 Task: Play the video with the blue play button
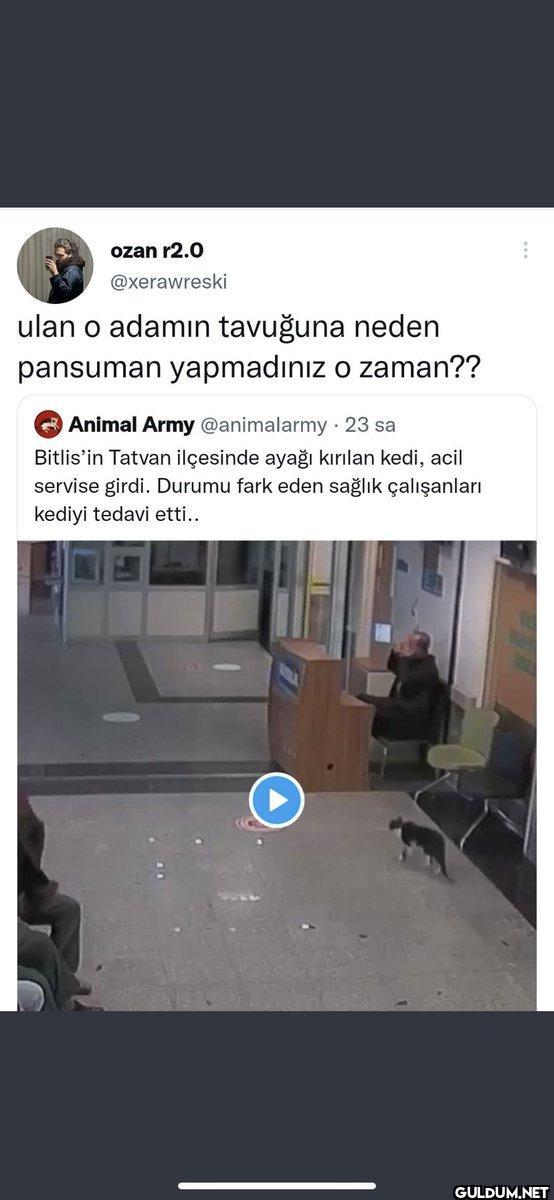pos(276,800)
